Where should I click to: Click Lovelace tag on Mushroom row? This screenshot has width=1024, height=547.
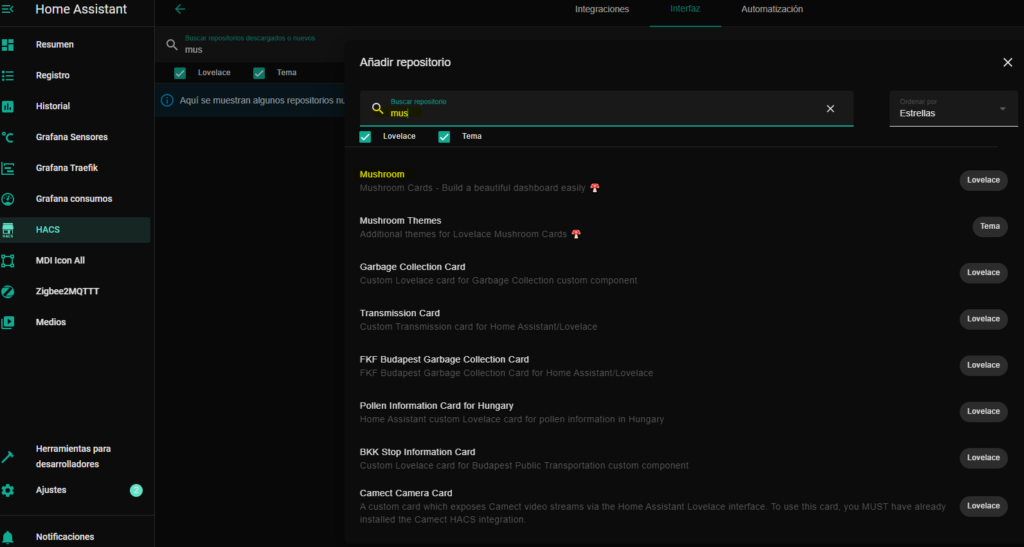point(983,180)
